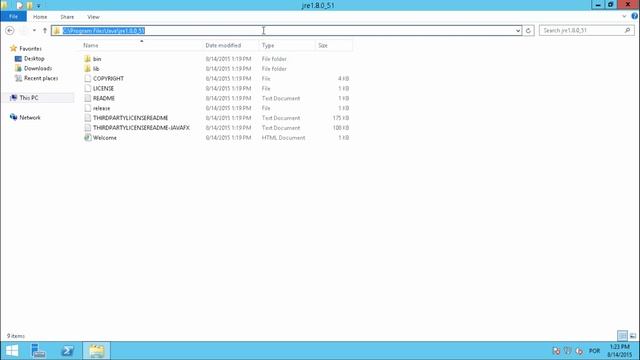Open Quick Access Toolbar customize dropdown
Screen dimensions: 640x360
point(38,6)
